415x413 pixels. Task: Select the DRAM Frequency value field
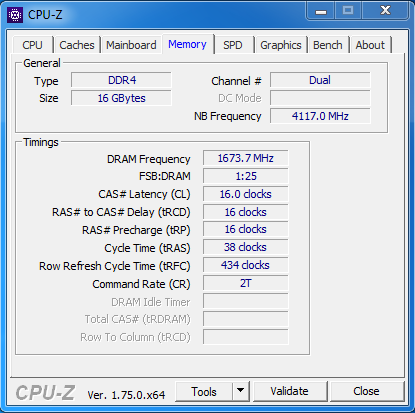click(246, 158)
